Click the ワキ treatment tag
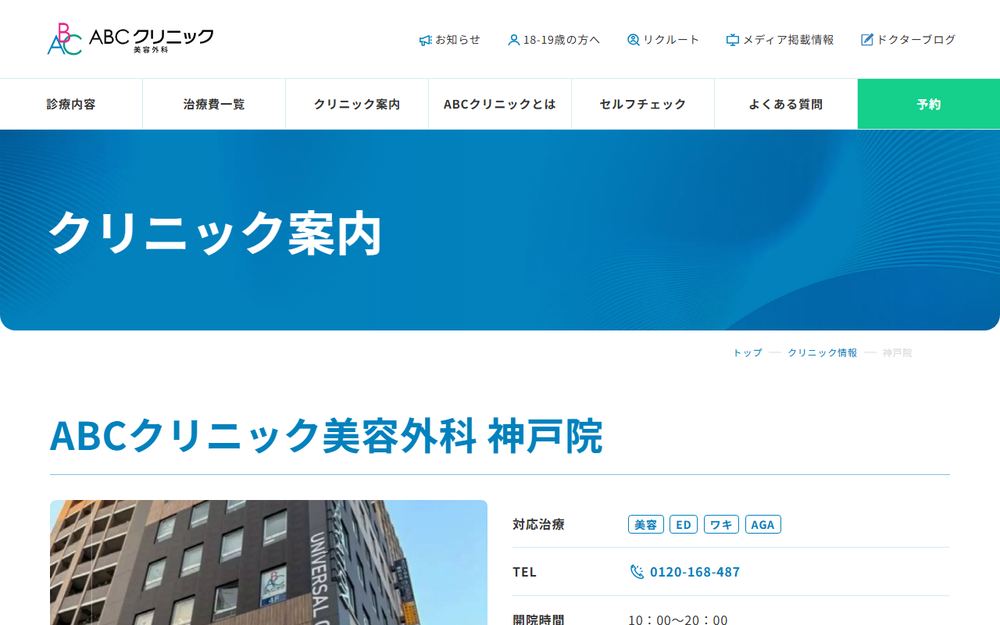1000x625 pixels. coord(721,524)
